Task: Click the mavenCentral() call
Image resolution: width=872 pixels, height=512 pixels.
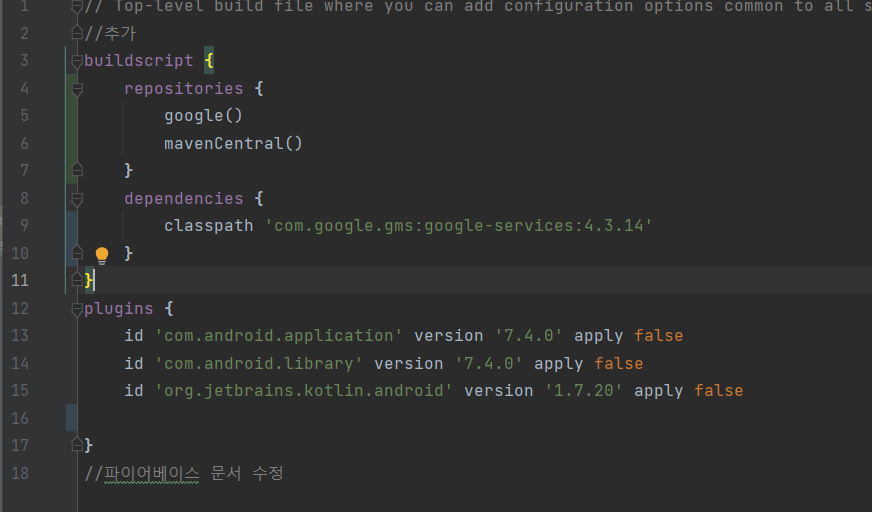Action: 233,143
